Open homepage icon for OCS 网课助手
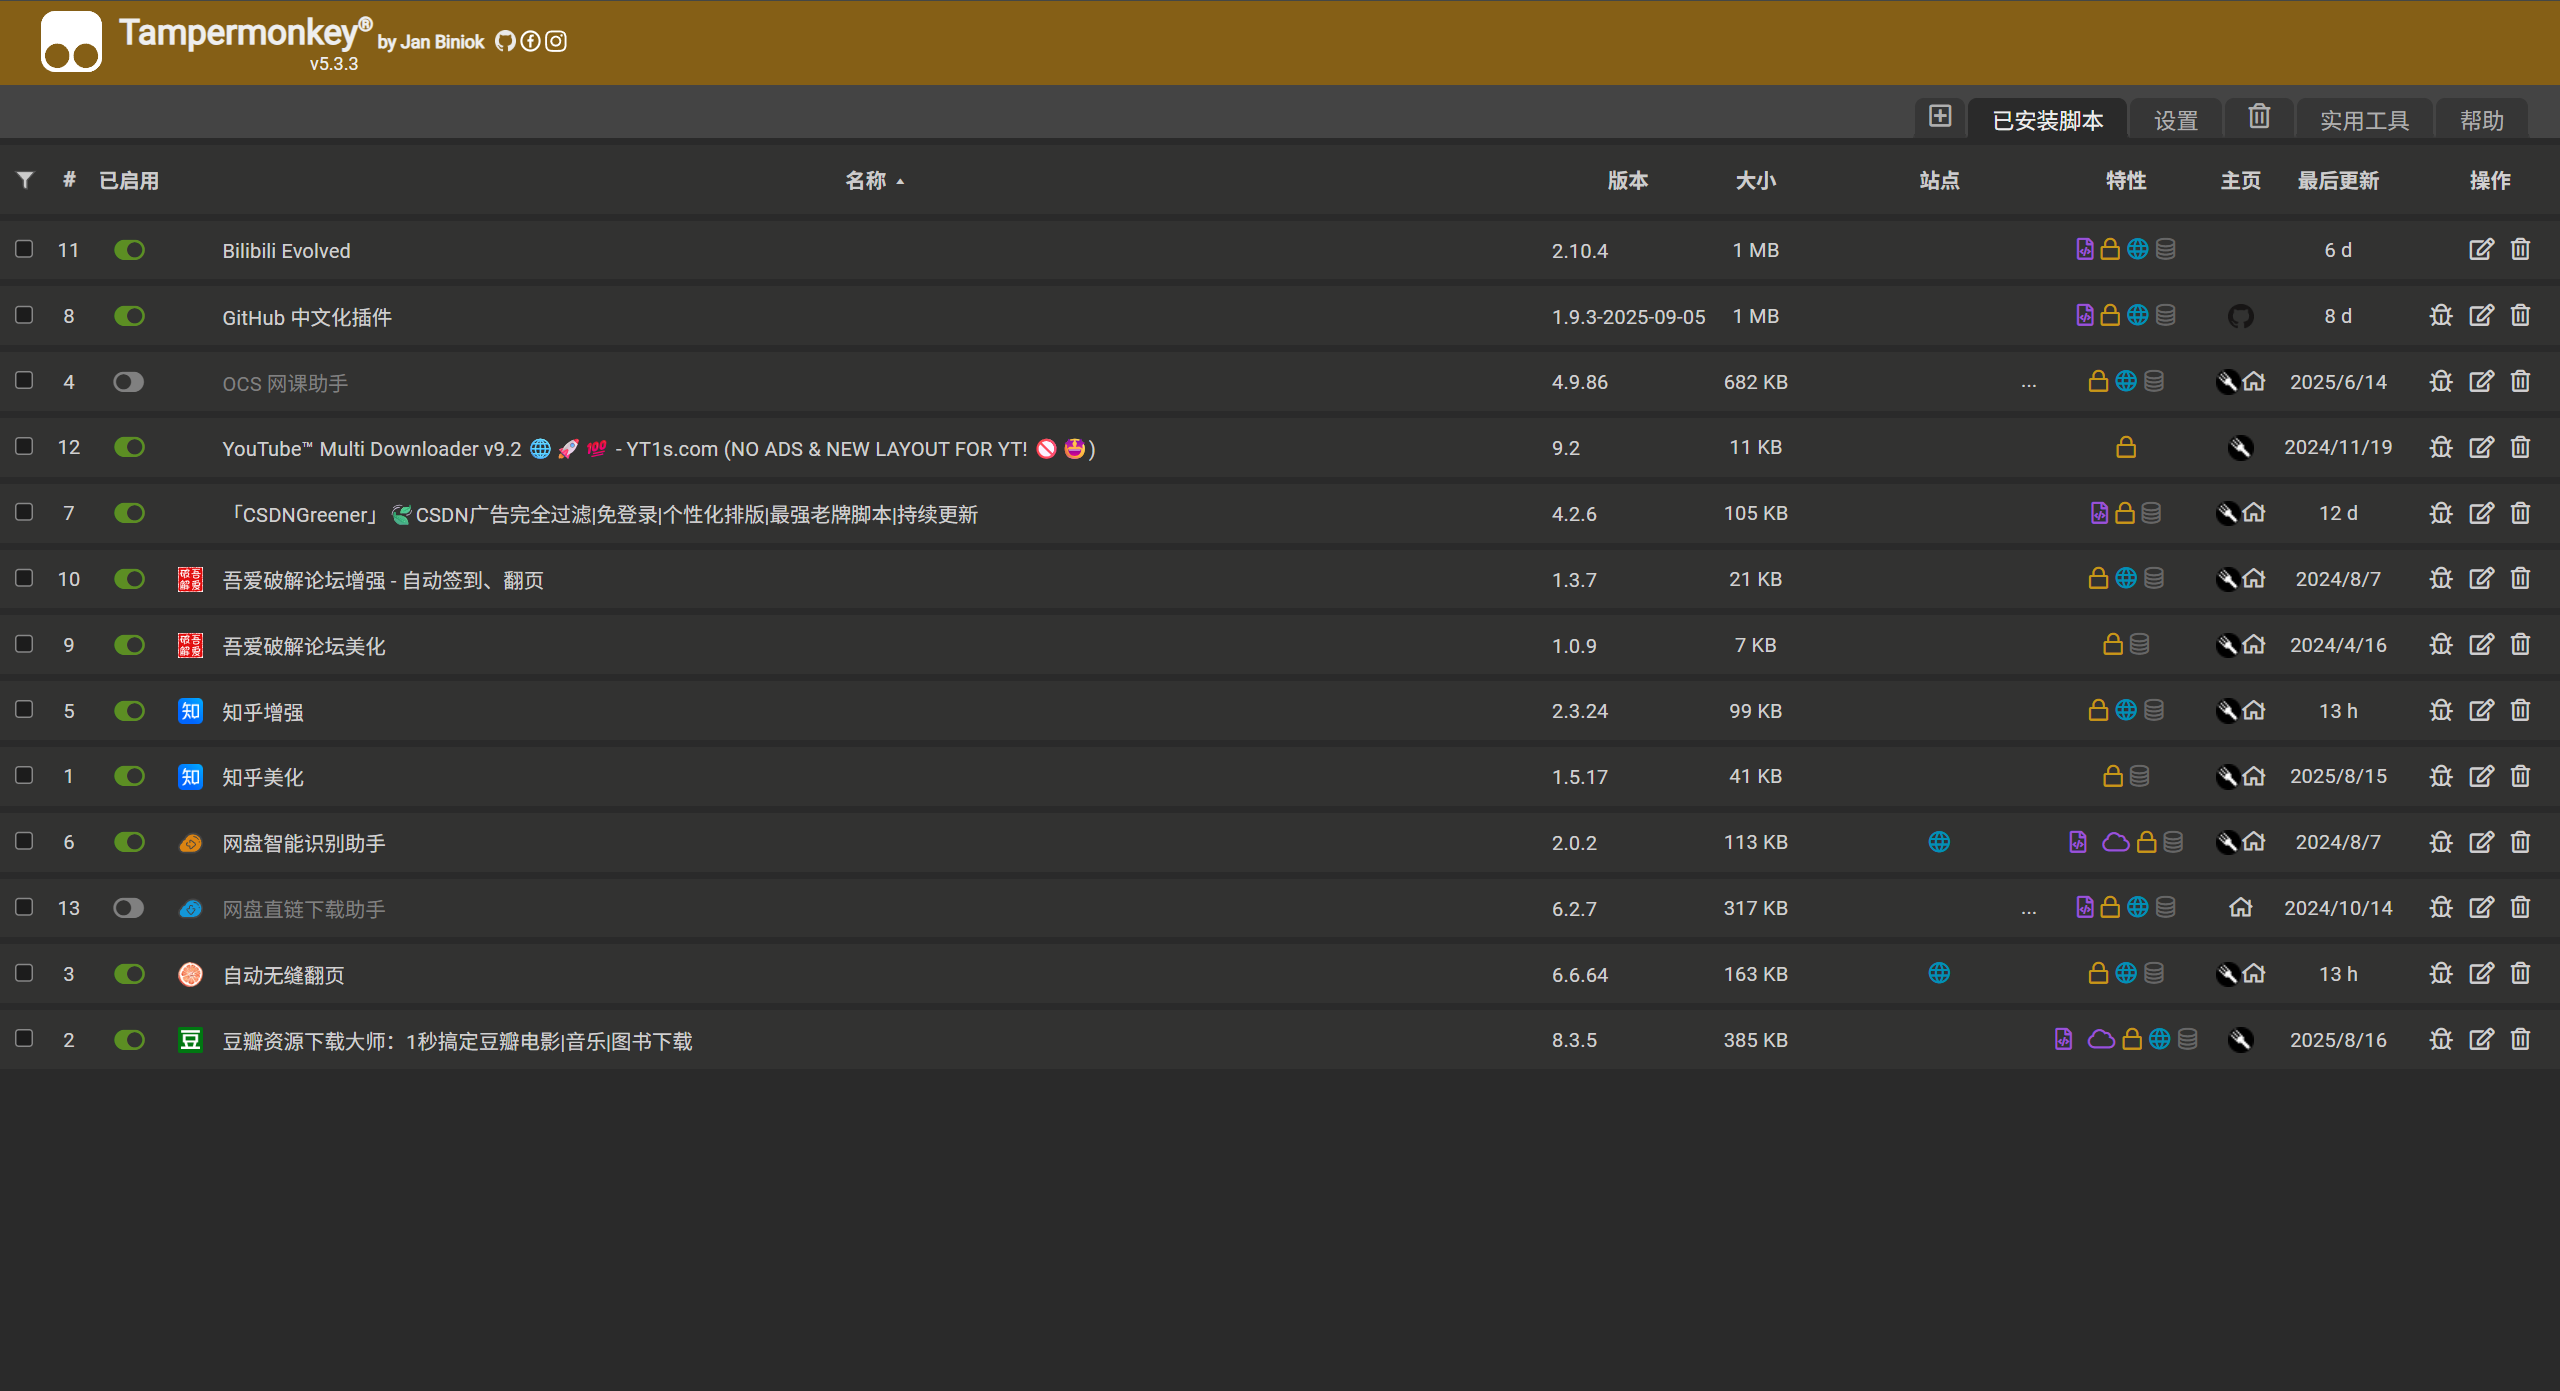The width and height of the screenshot is (2560, 1391). pyautogui.click(x=2254, y=382)
